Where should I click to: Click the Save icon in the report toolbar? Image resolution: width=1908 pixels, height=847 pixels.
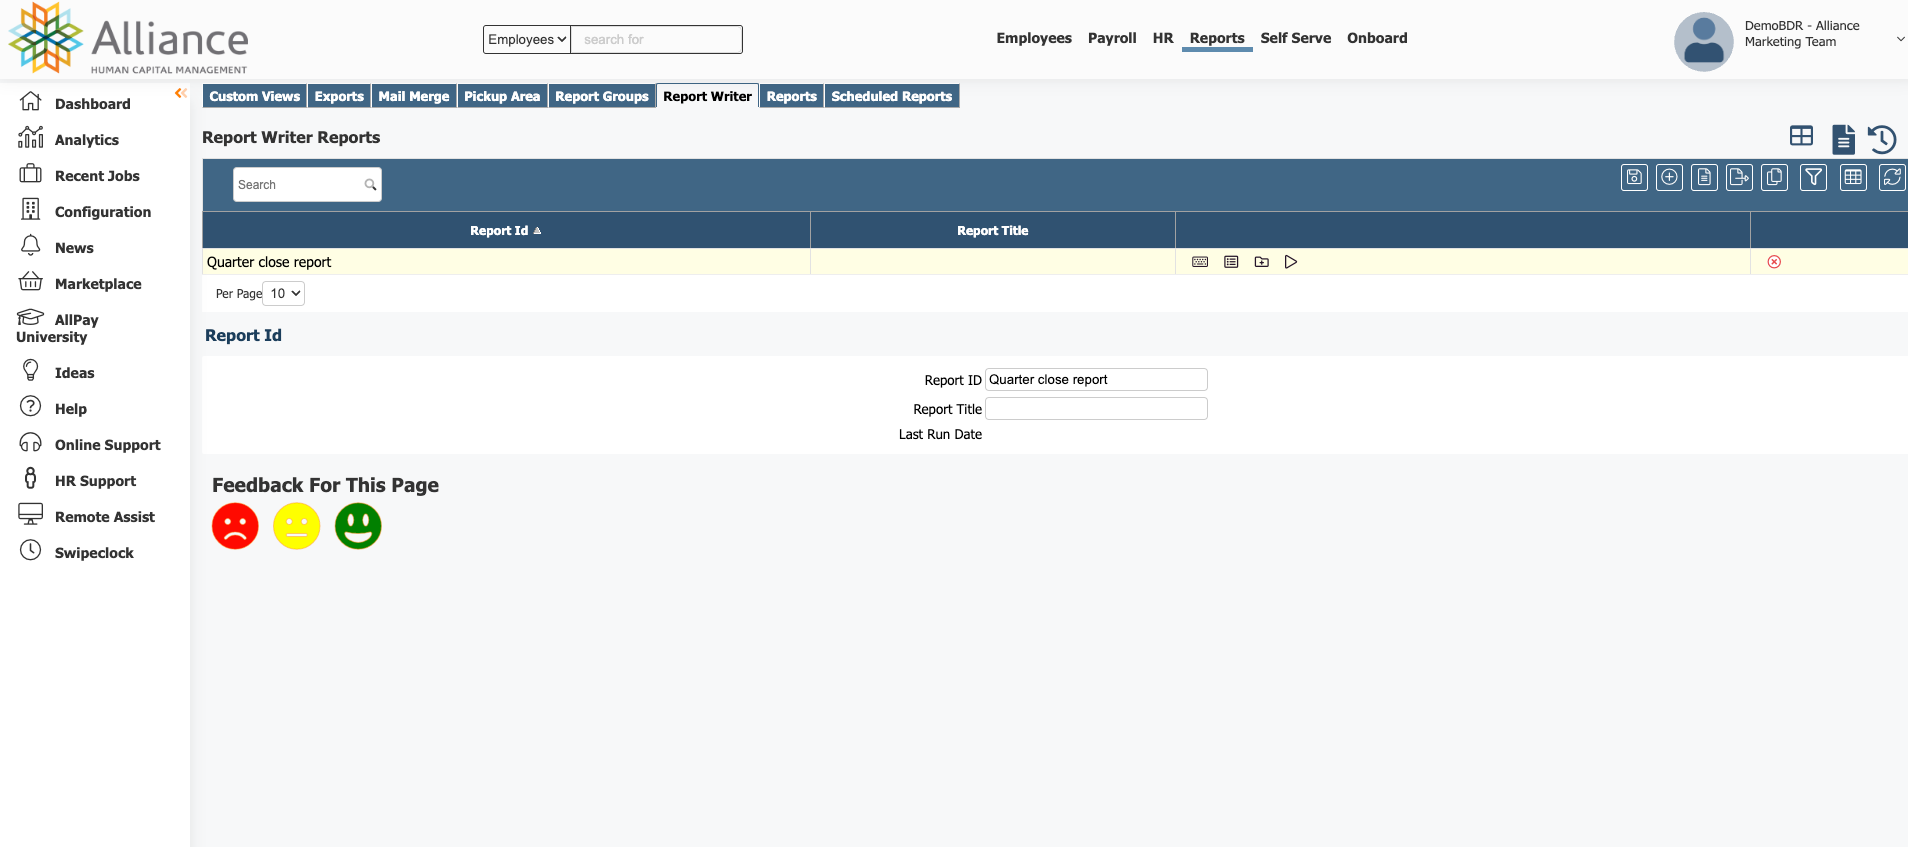(1634, 178)
